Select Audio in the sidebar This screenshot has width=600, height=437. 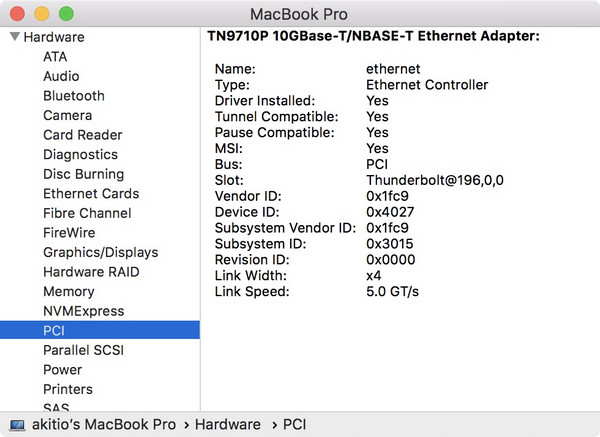[61, 76]
